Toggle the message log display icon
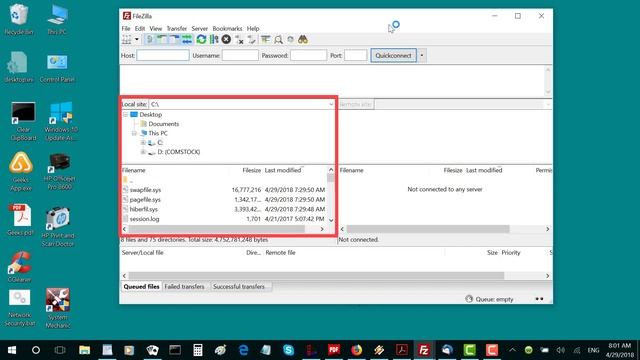Screen dimensions: 640x360 coord(150,40)
